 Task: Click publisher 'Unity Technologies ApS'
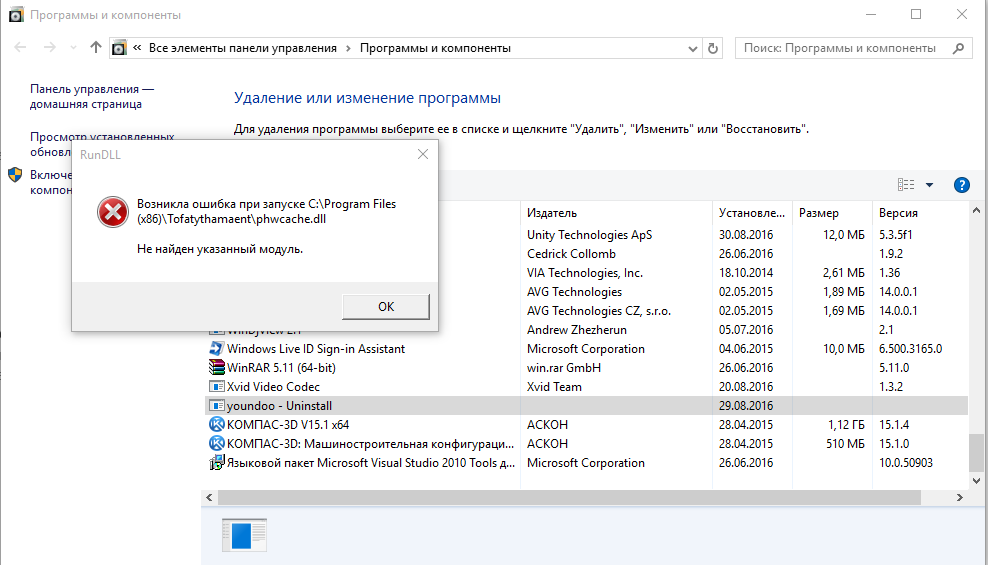coord(589,234)
